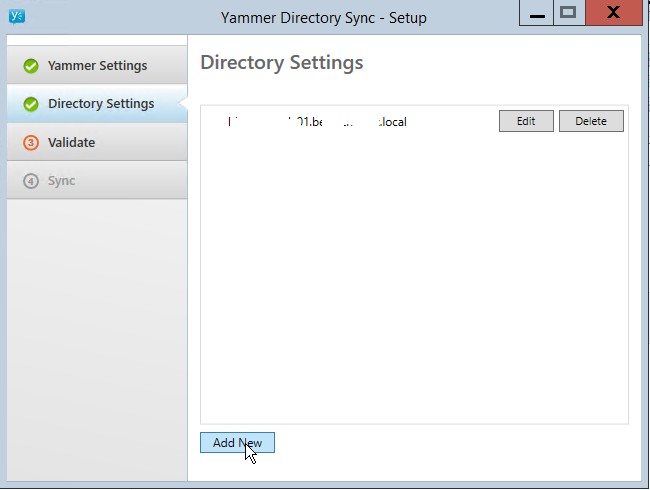Click green checkmark icon beside Yammer Settings
The width and height of the screenshot is (650, 490).
(31, 66)
